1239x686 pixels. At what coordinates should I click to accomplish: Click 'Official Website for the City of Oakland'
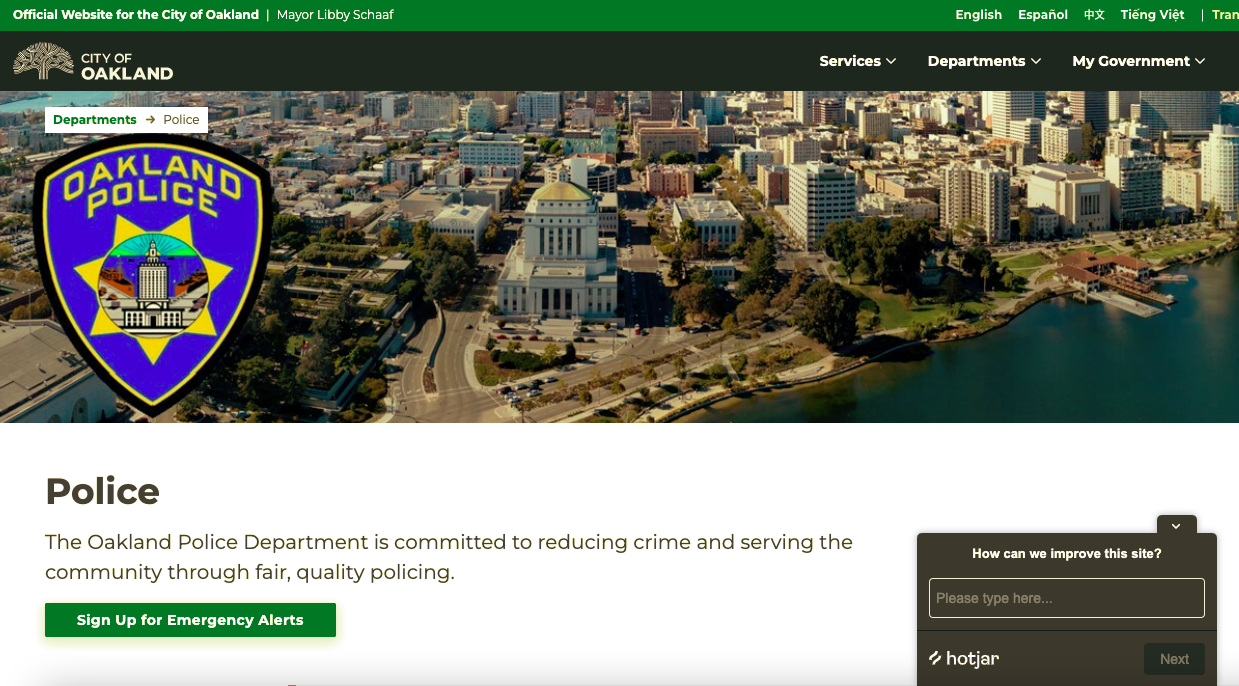(136, 15)
